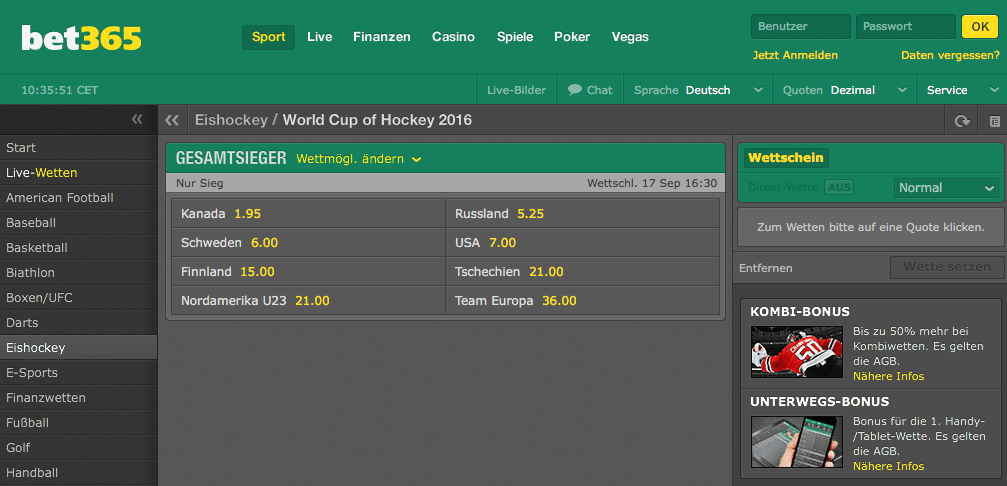Open Handball in sidebar

tap(78, 473)
